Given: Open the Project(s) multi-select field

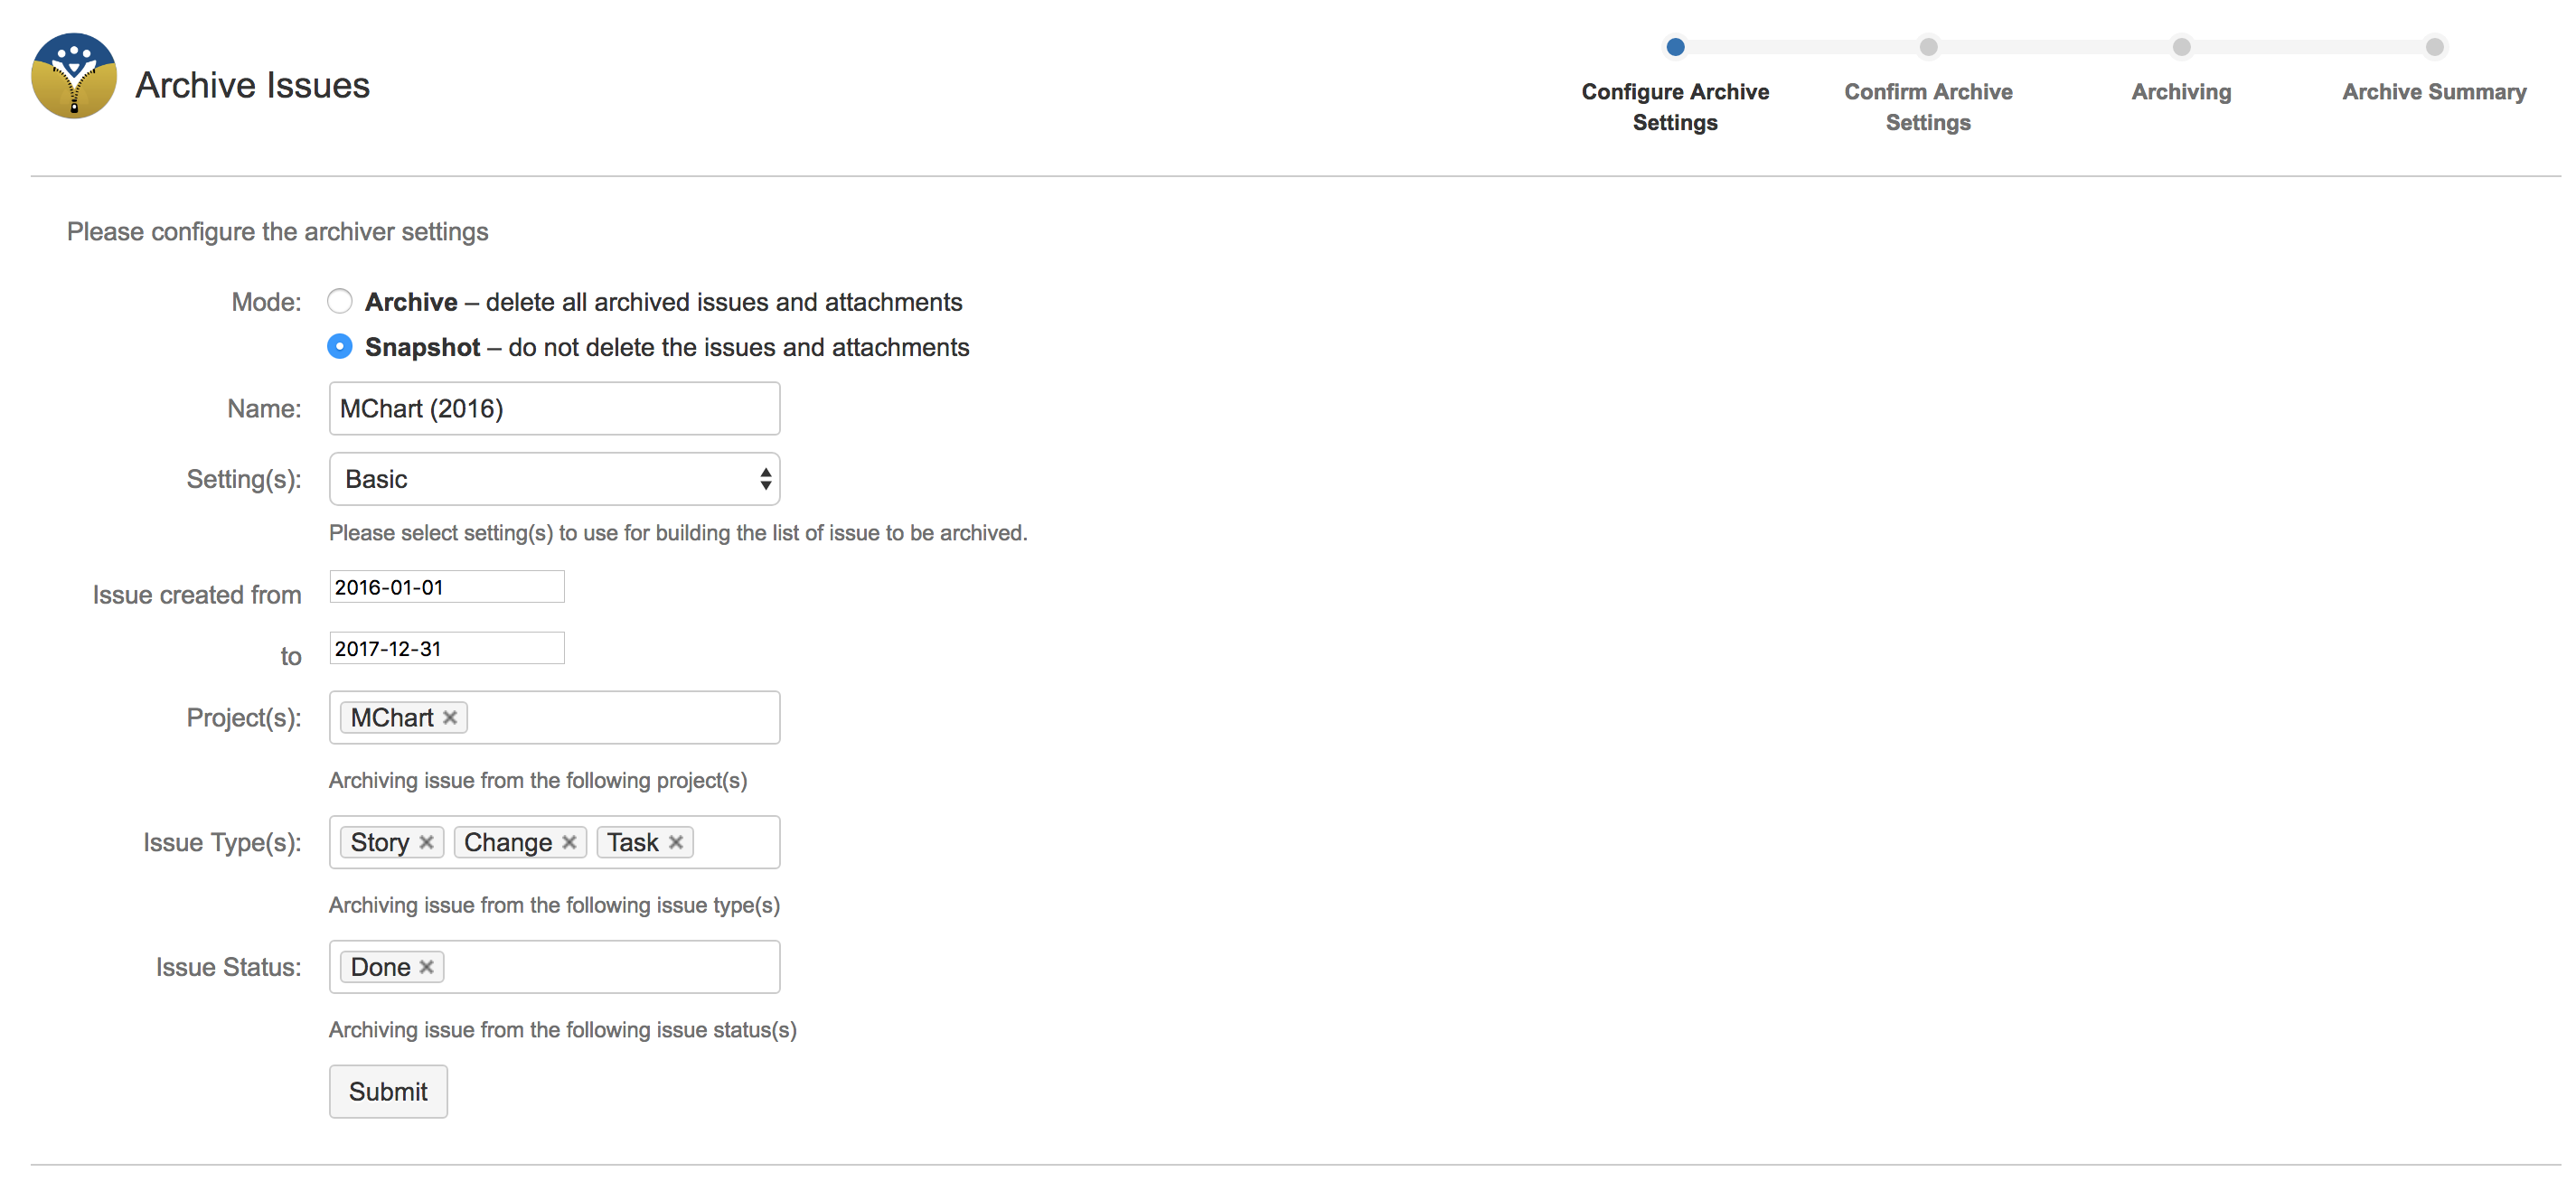Looking at the screenshot, I should (x=620, y=718).
